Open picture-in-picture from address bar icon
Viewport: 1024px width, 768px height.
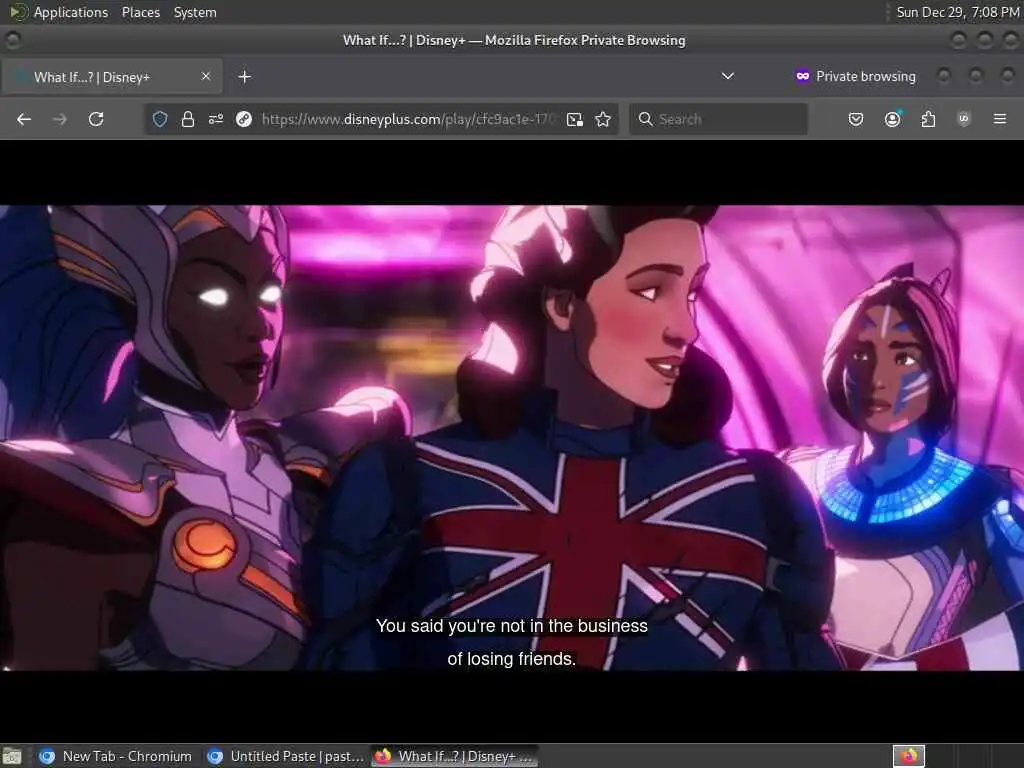tap(575, 119)
